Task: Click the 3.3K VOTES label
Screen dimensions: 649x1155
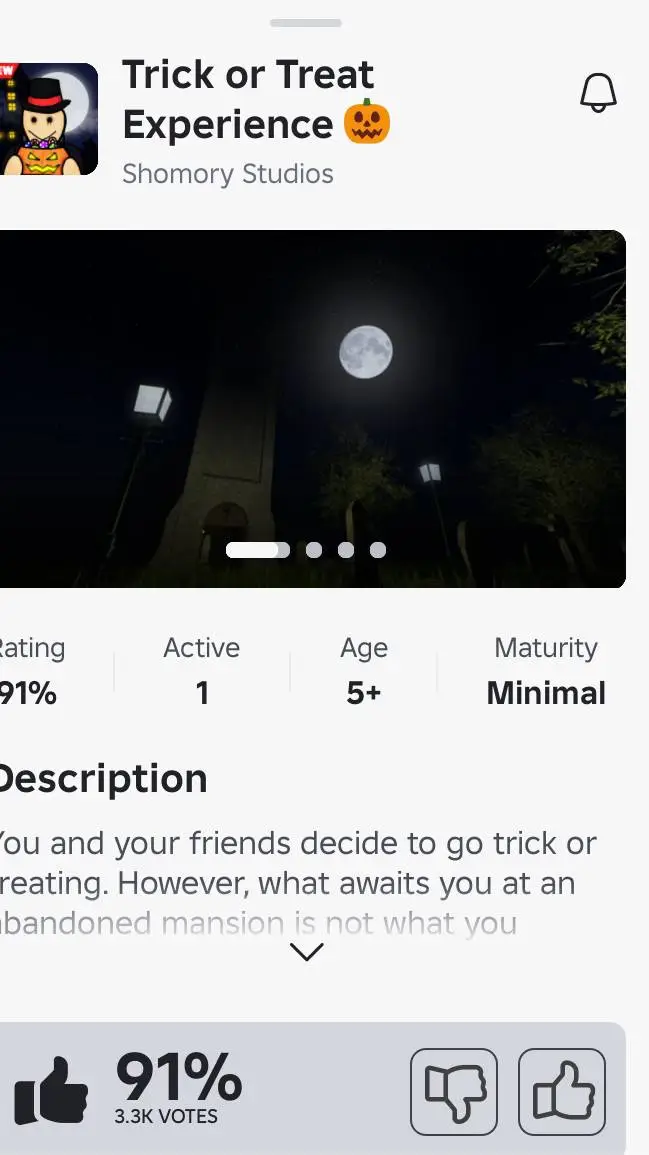Action: point(167,1116)
